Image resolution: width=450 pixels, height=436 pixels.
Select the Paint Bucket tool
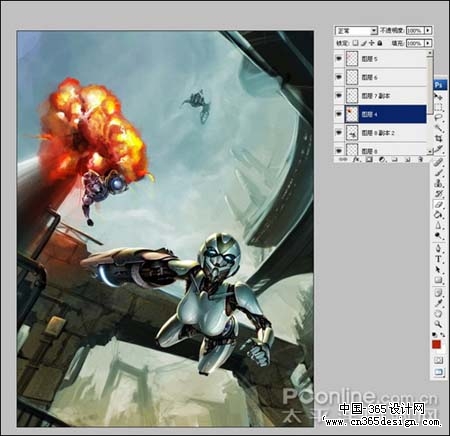tap(438, 215)
